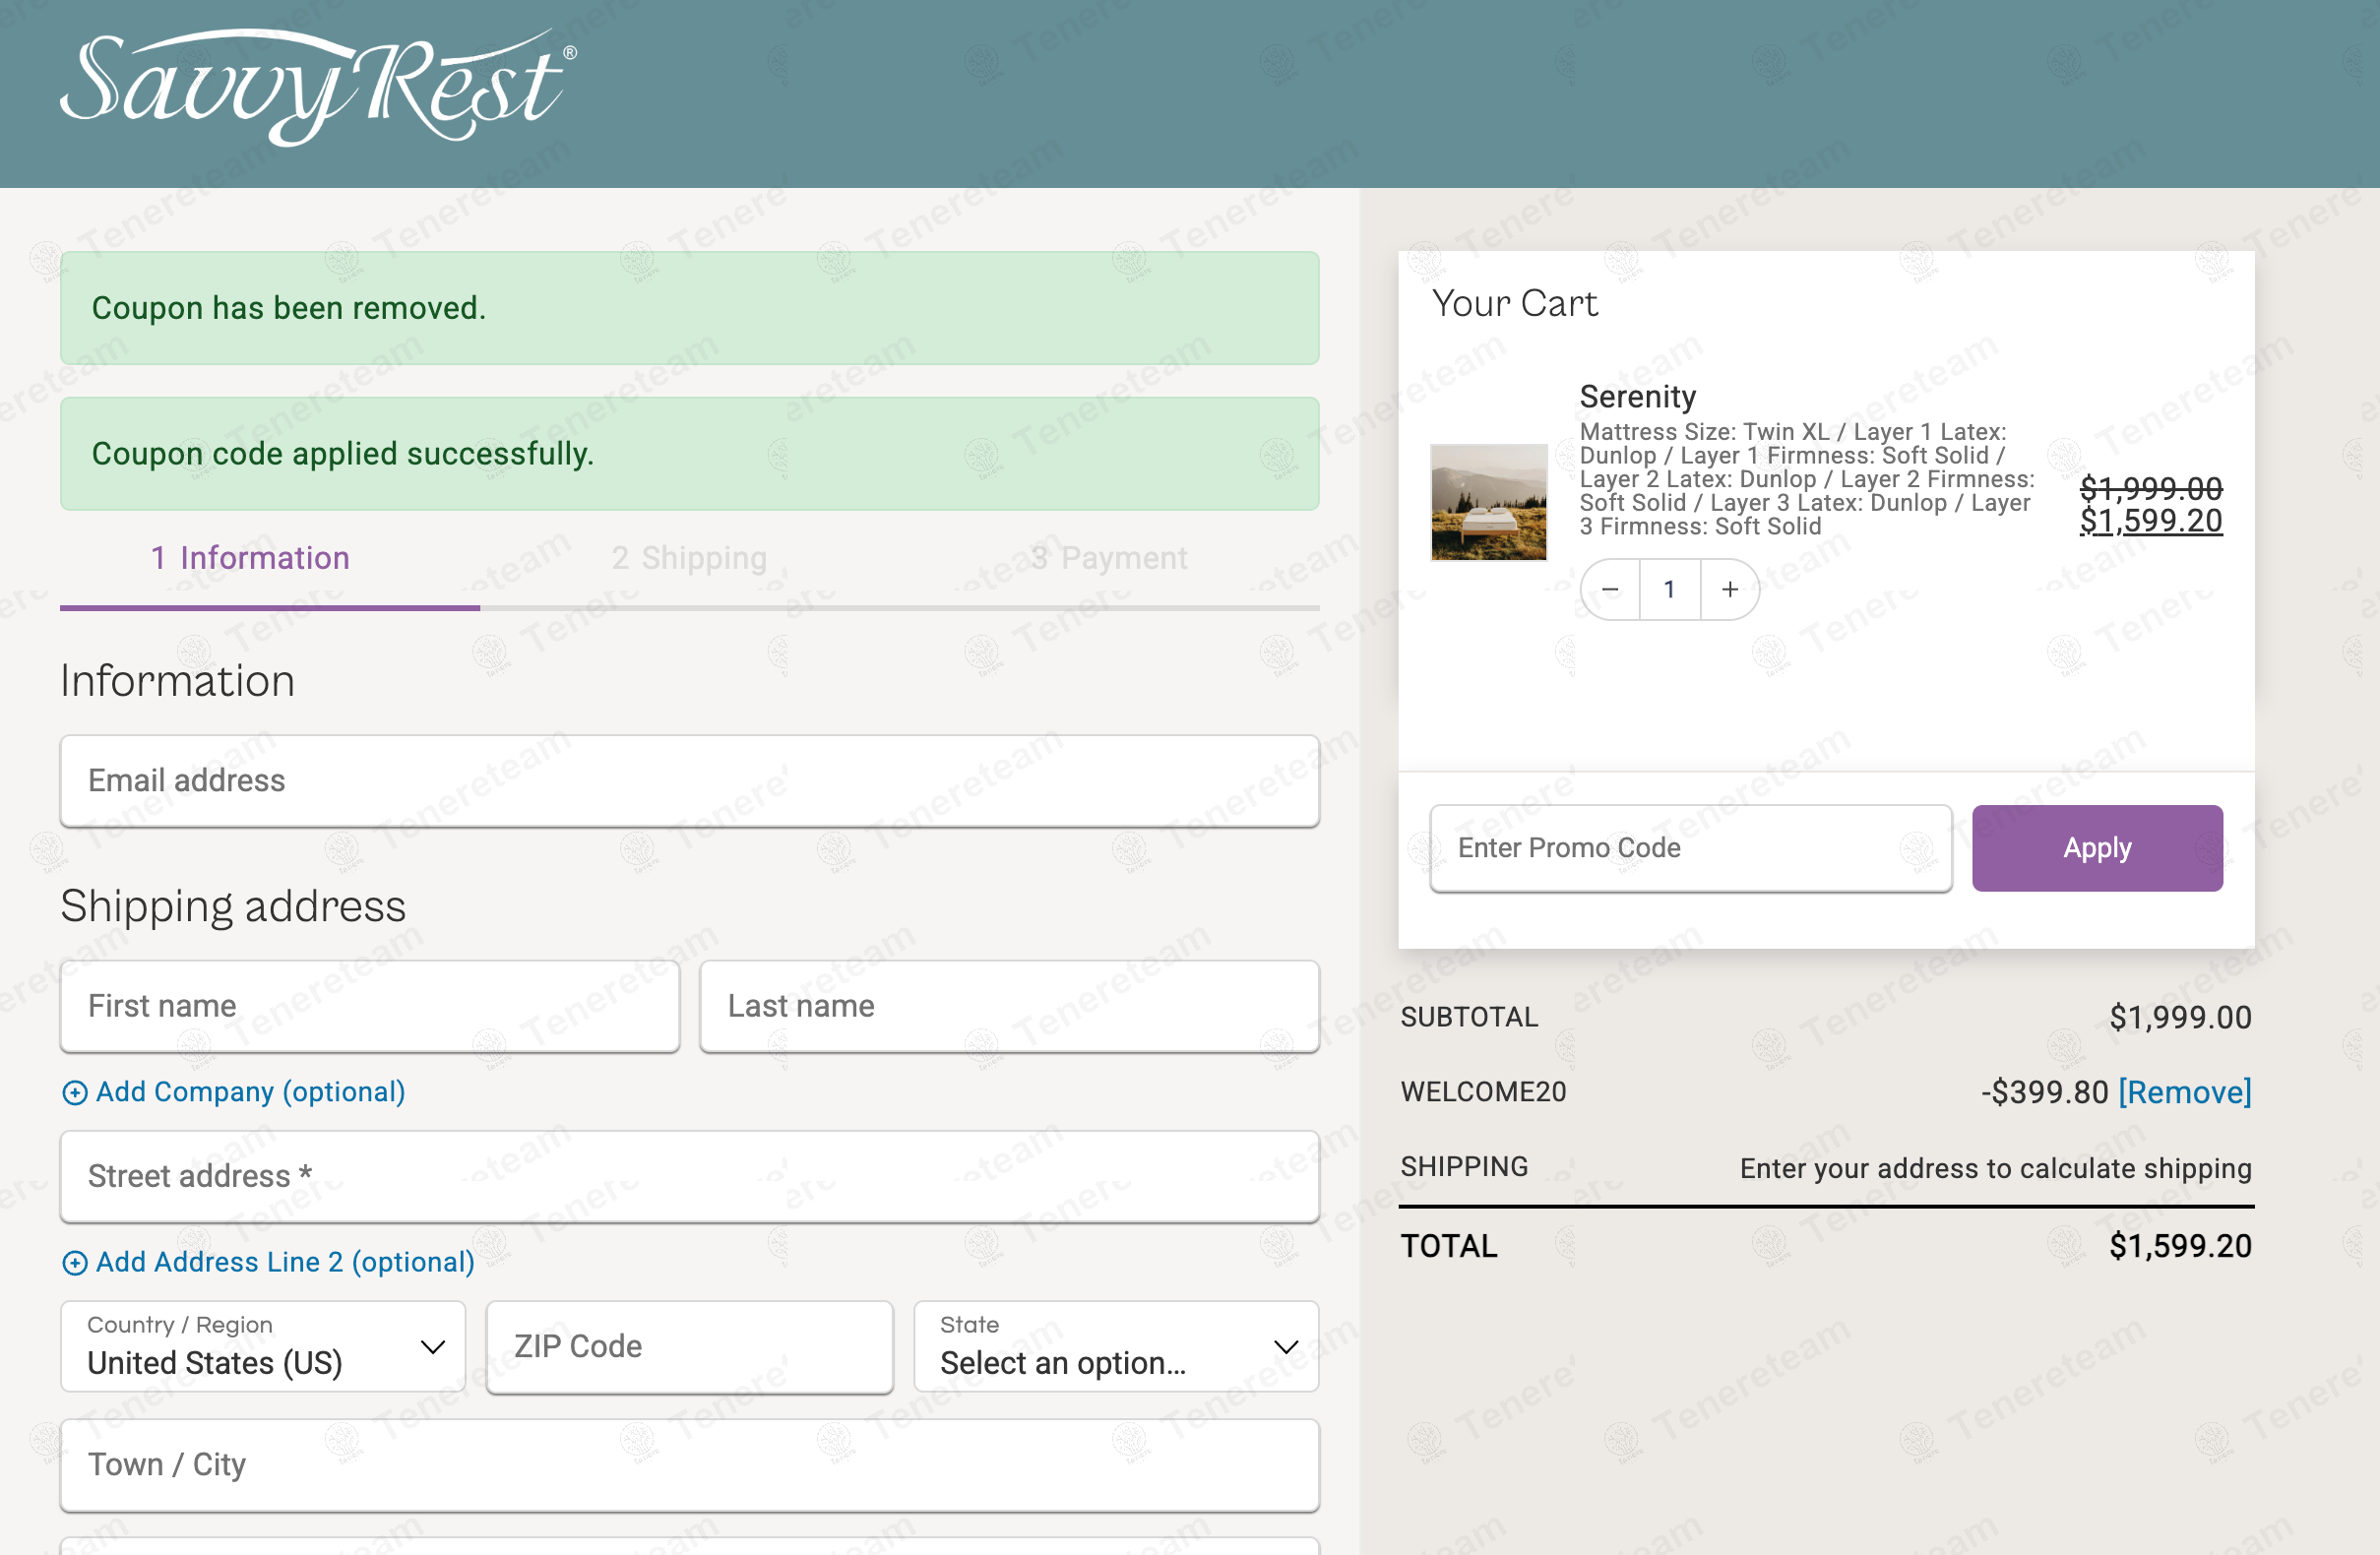This screenshot has height=1555, width=2380.
Task: Remove the WELCOME20 coupon
Action: click(2184, 1092)
